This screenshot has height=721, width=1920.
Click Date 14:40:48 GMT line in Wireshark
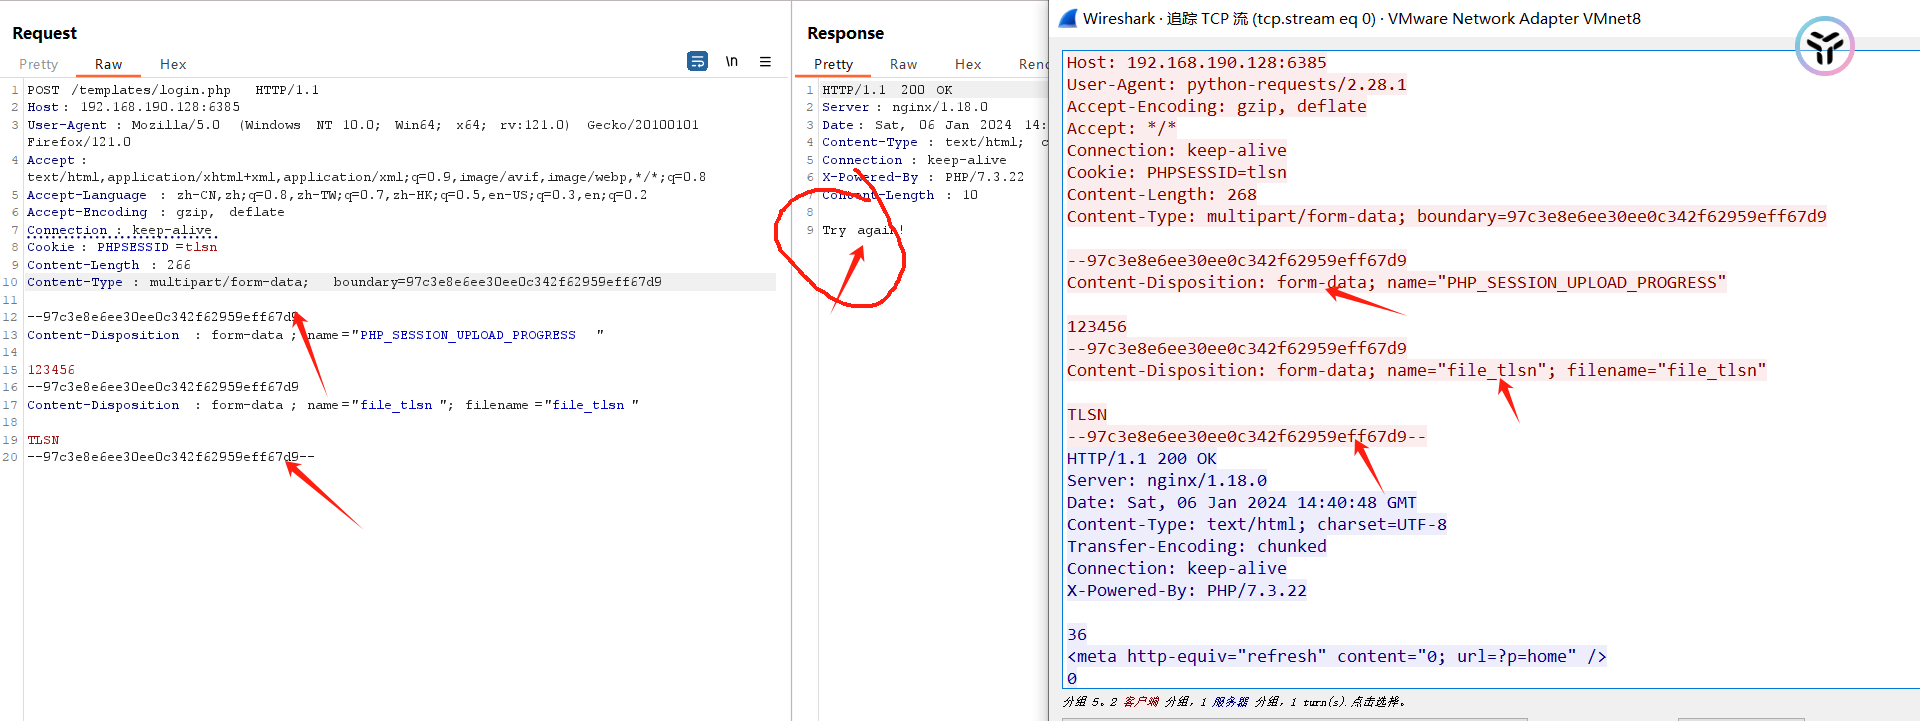click(x=1242, y=502)
